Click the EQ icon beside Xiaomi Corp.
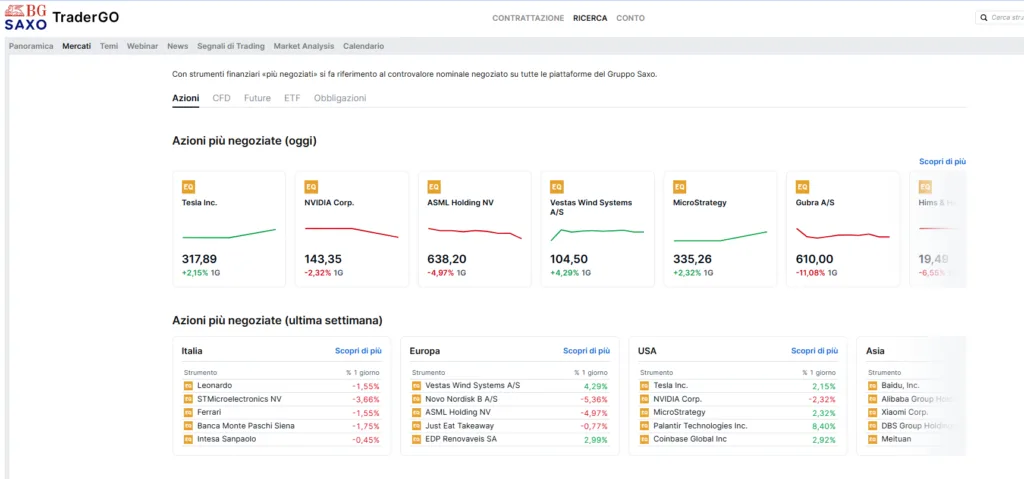1024x479 pixels. (872, 412)
